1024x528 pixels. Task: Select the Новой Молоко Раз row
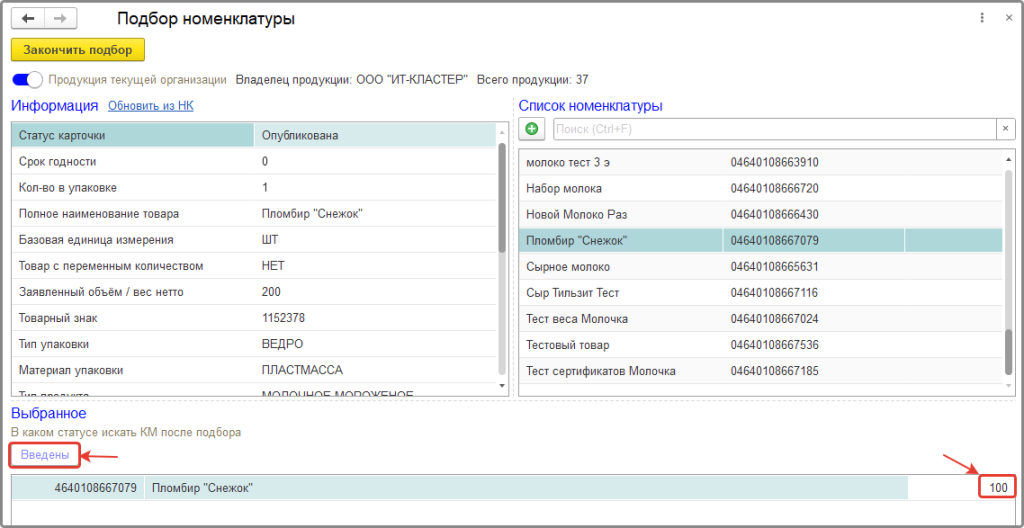[x=761, y=214]
